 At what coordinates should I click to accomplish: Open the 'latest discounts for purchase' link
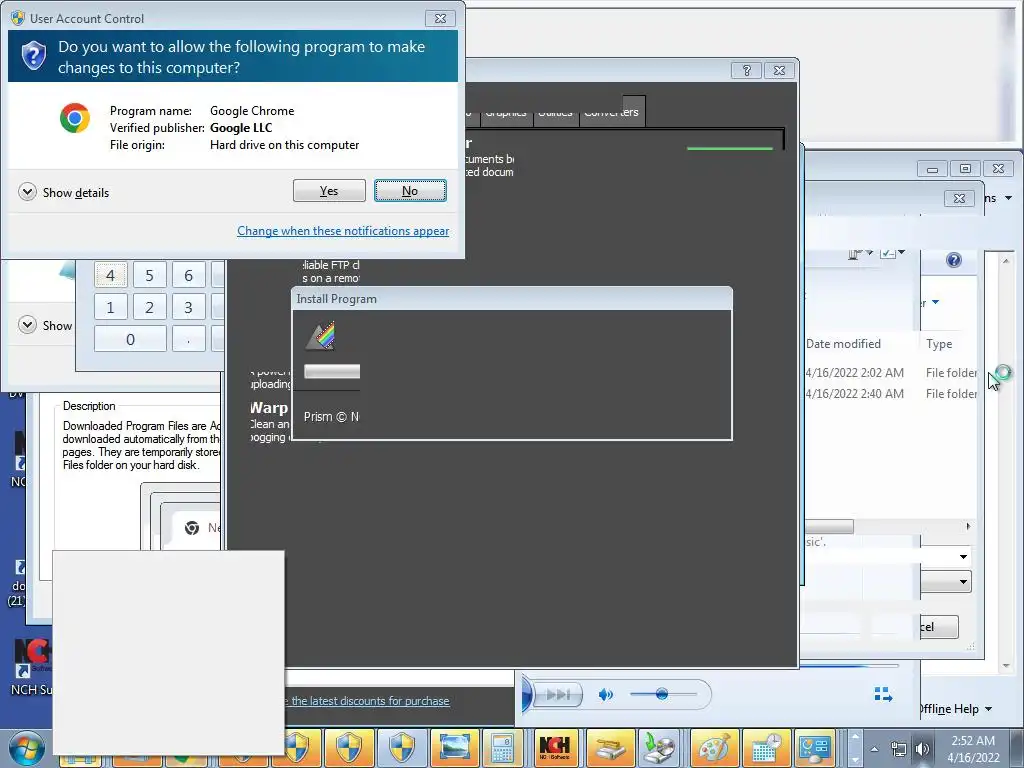point(368,701)
